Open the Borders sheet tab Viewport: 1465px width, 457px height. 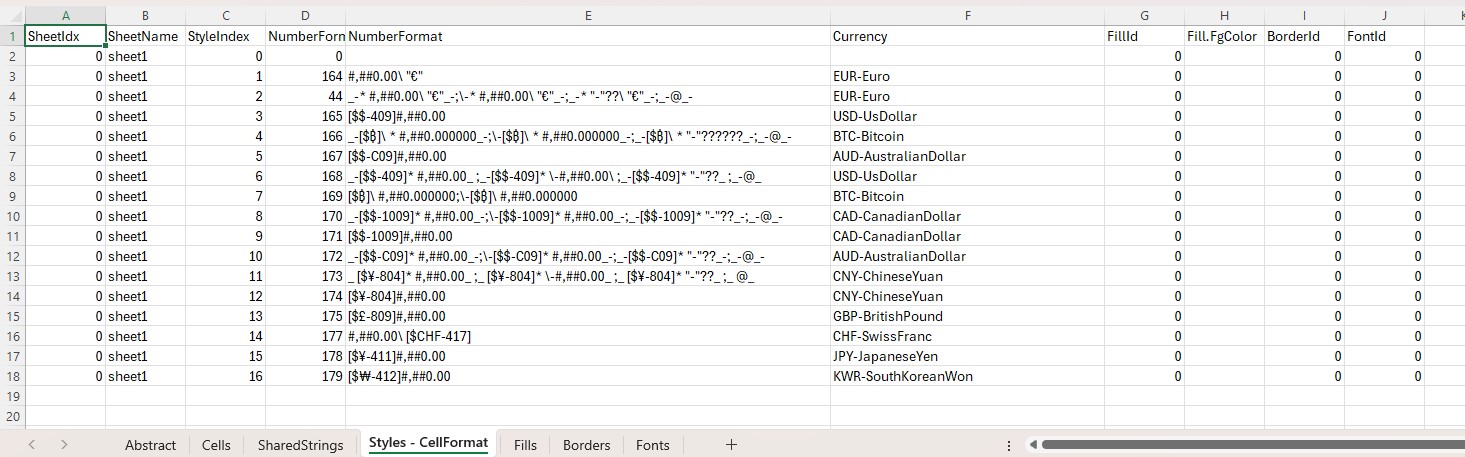586,445
